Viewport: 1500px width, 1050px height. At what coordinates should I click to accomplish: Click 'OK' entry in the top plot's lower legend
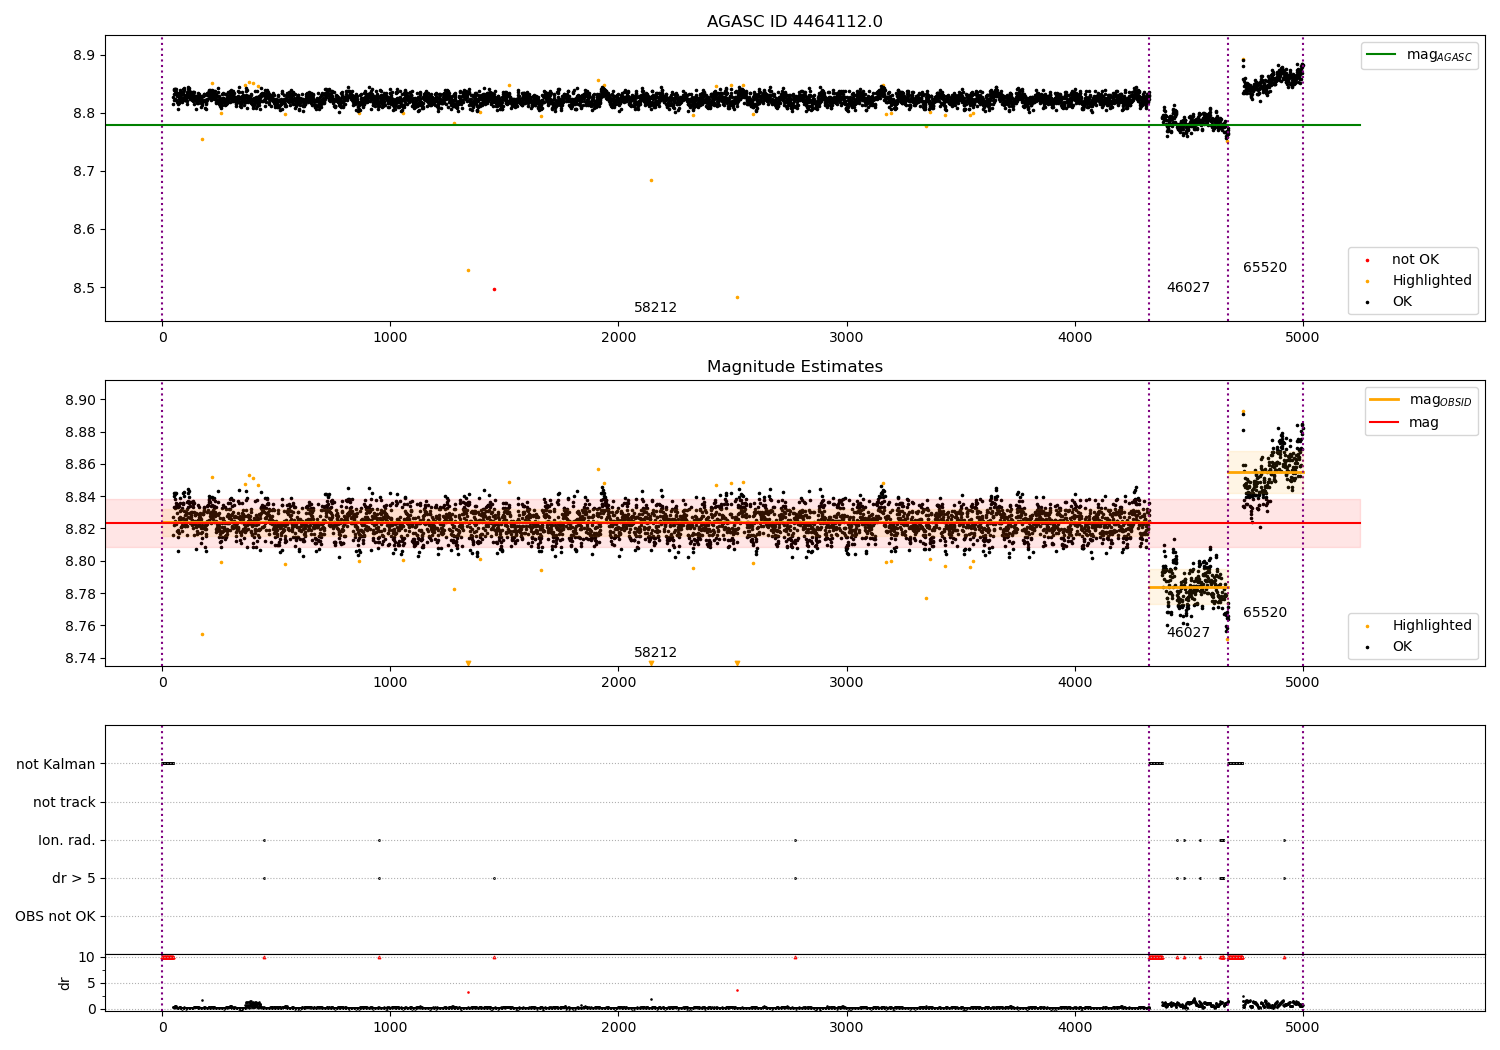(x=1402, y=302)
